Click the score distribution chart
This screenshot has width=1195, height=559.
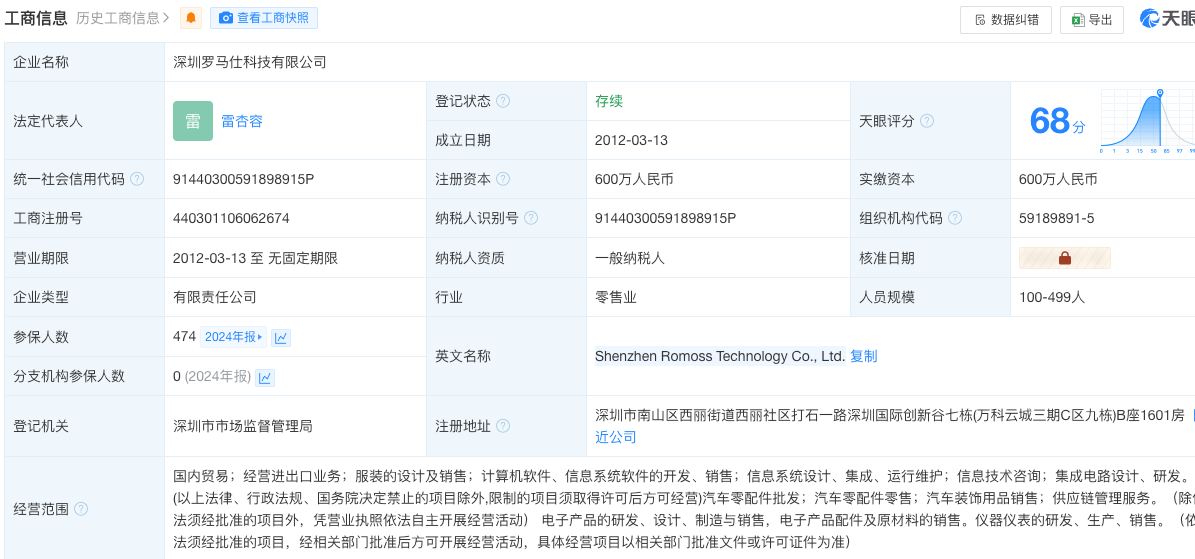click(1147, 122)
